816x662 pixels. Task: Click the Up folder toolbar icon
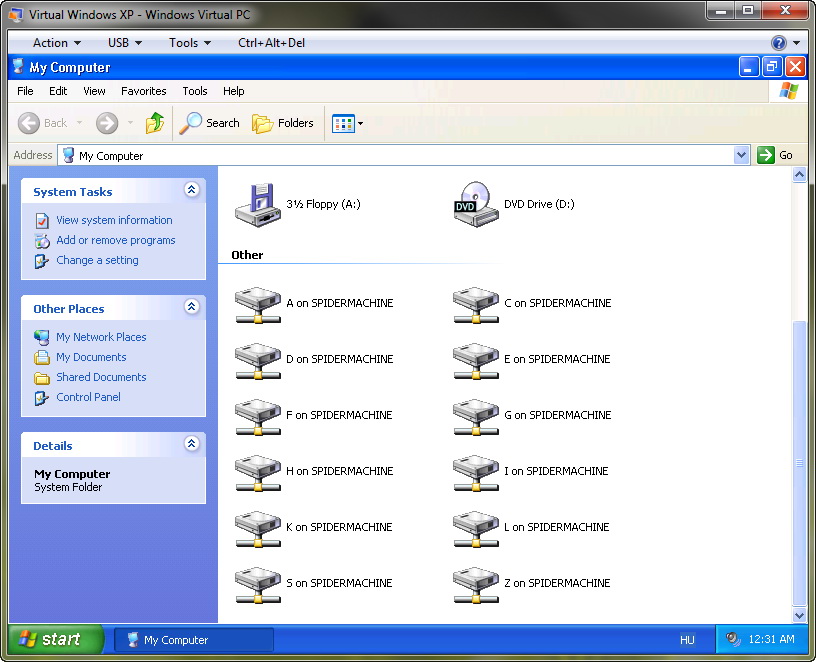point(155,123)
